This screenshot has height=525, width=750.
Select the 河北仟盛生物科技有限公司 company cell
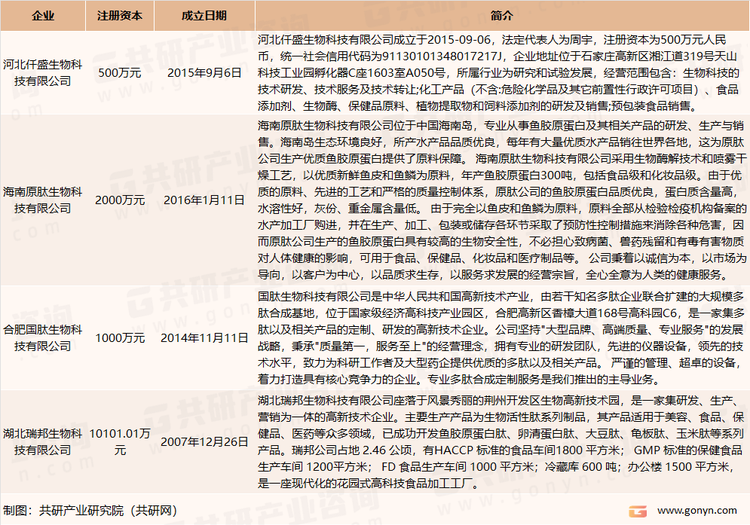coord(43,73)
